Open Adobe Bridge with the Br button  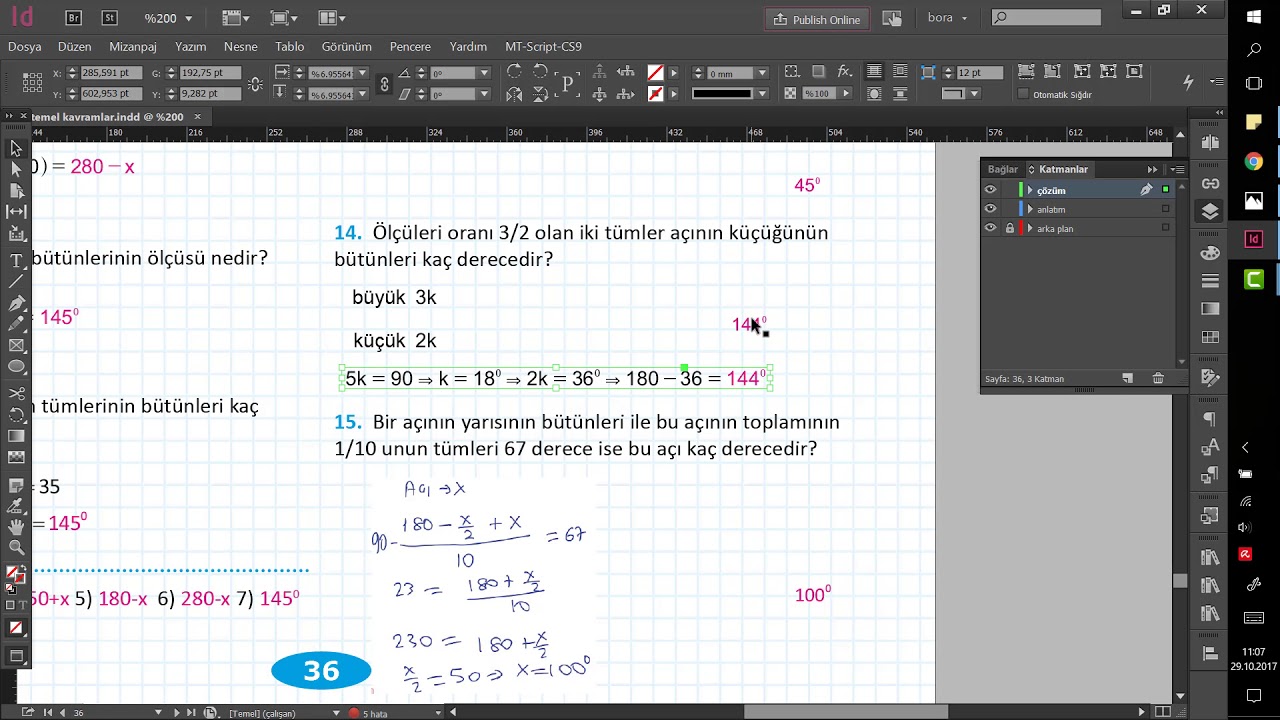click(x=74, y=18)
